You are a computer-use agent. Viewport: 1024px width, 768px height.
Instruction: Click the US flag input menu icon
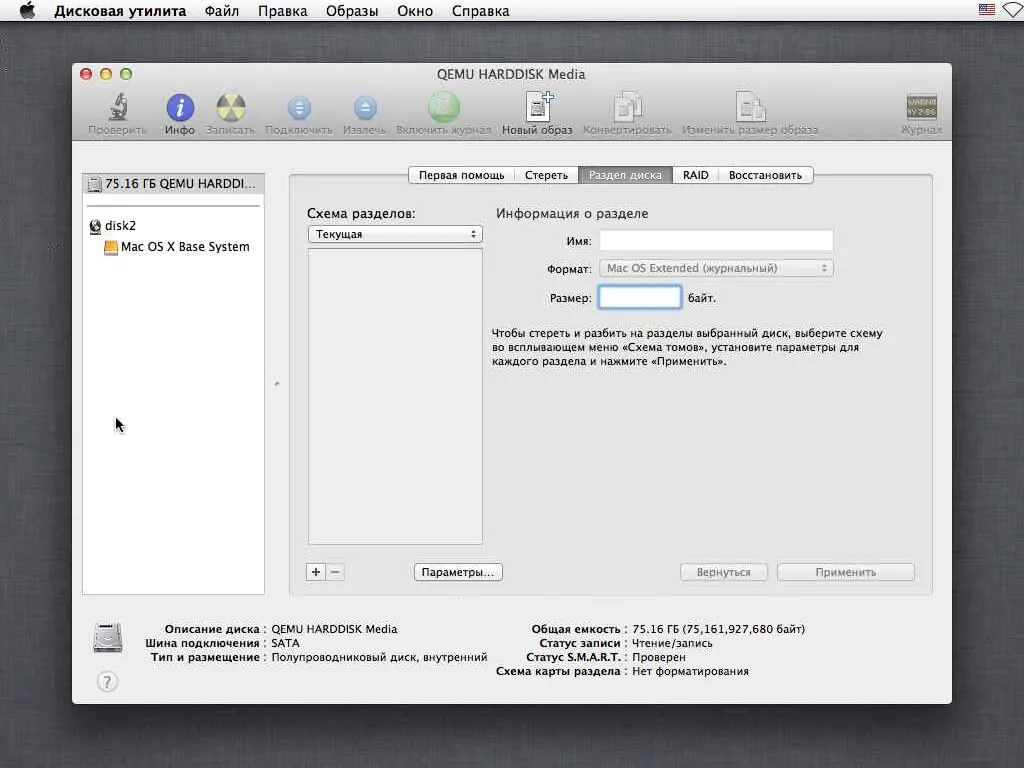986,10
